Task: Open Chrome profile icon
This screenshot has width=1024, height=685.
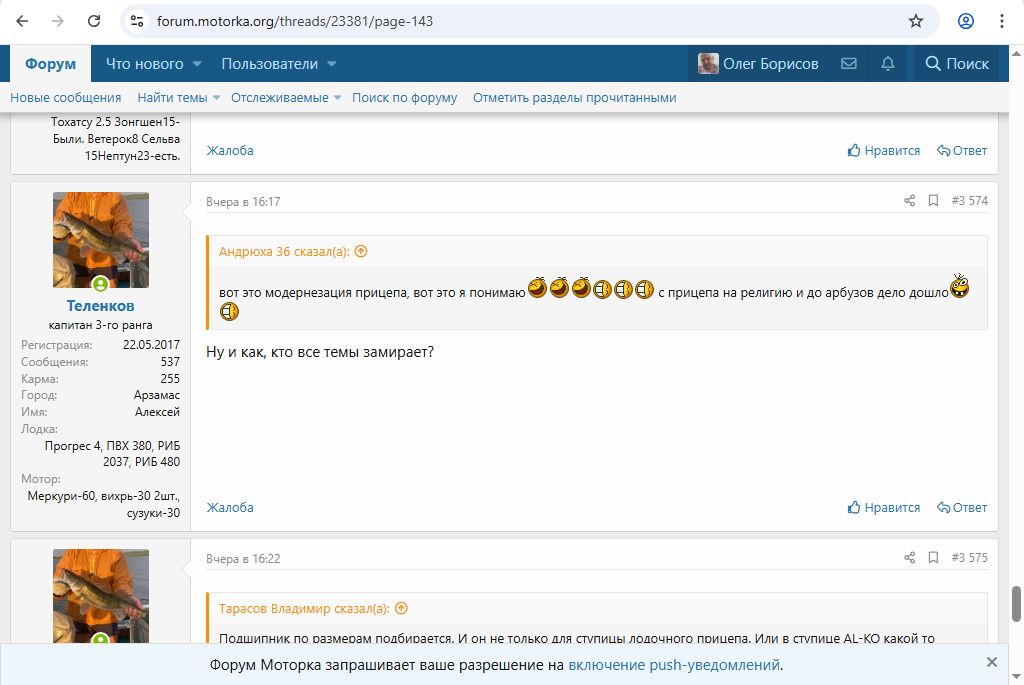Action: 966,21
